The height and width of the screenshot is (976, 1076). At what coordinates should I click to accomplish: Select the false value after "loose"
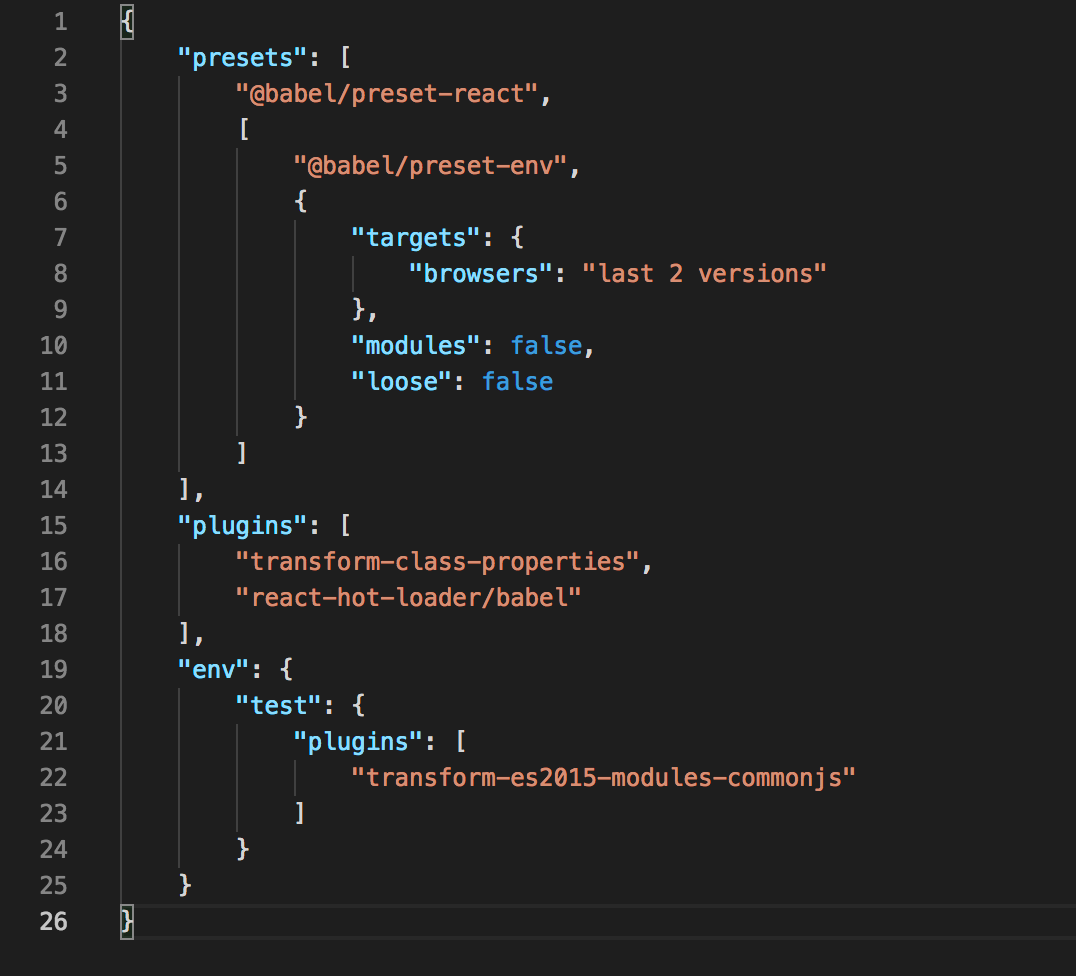[517, 381]
